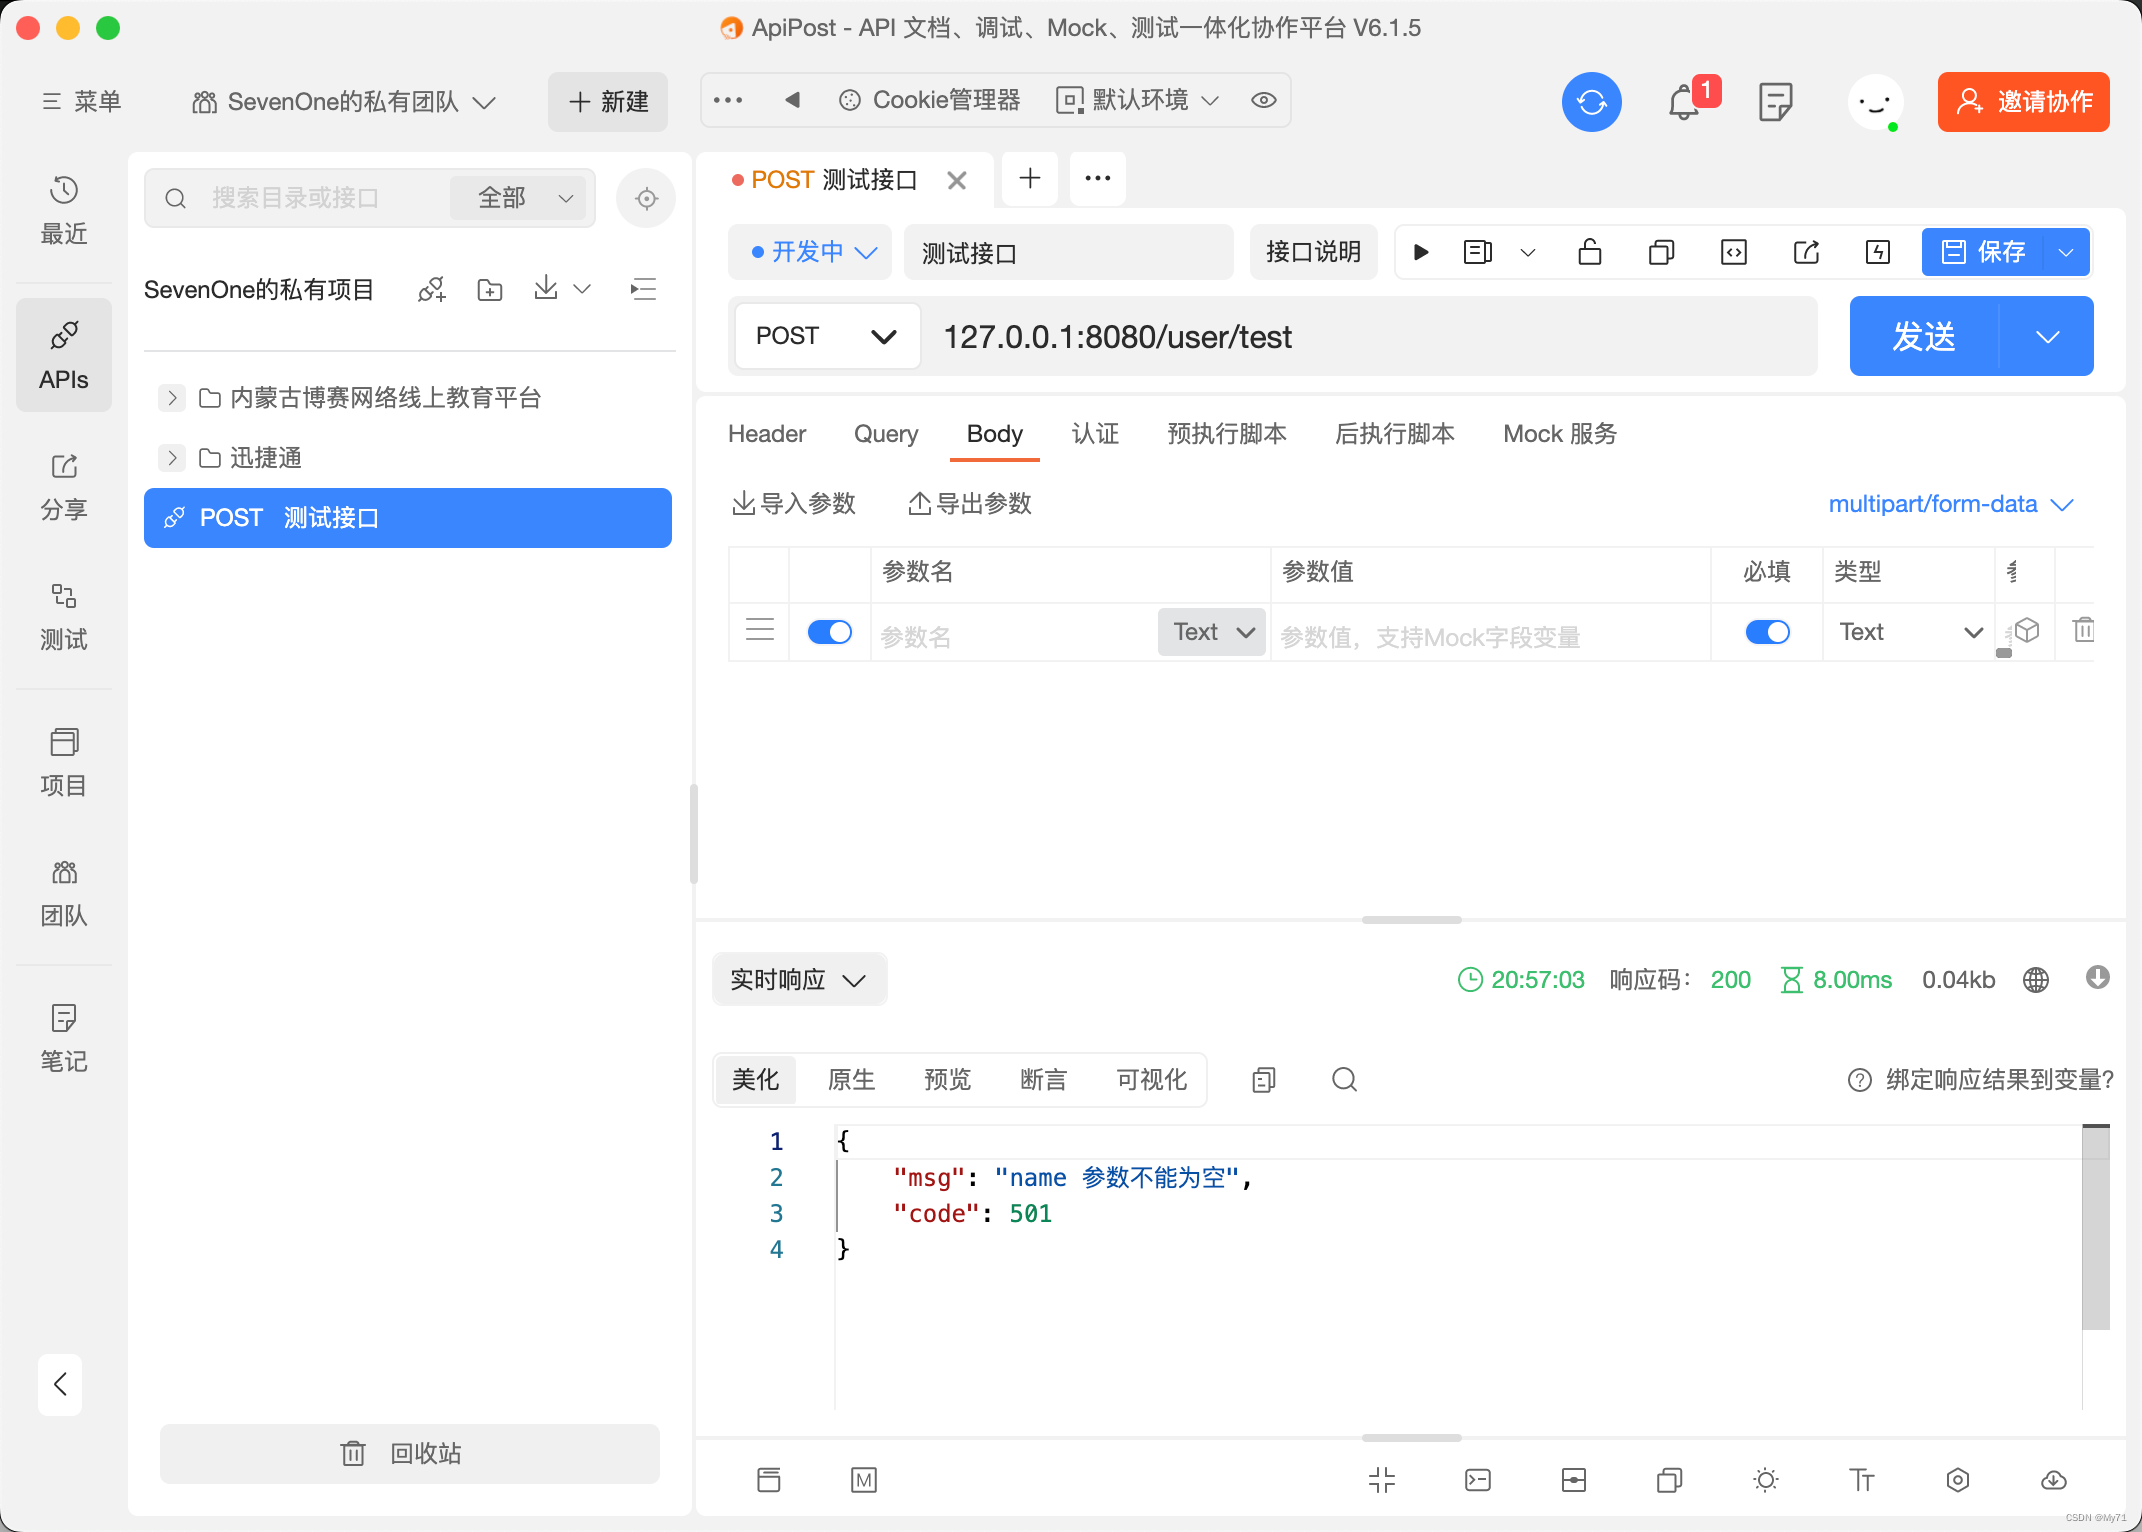Open the Share sidebar section

coord(64,487)
